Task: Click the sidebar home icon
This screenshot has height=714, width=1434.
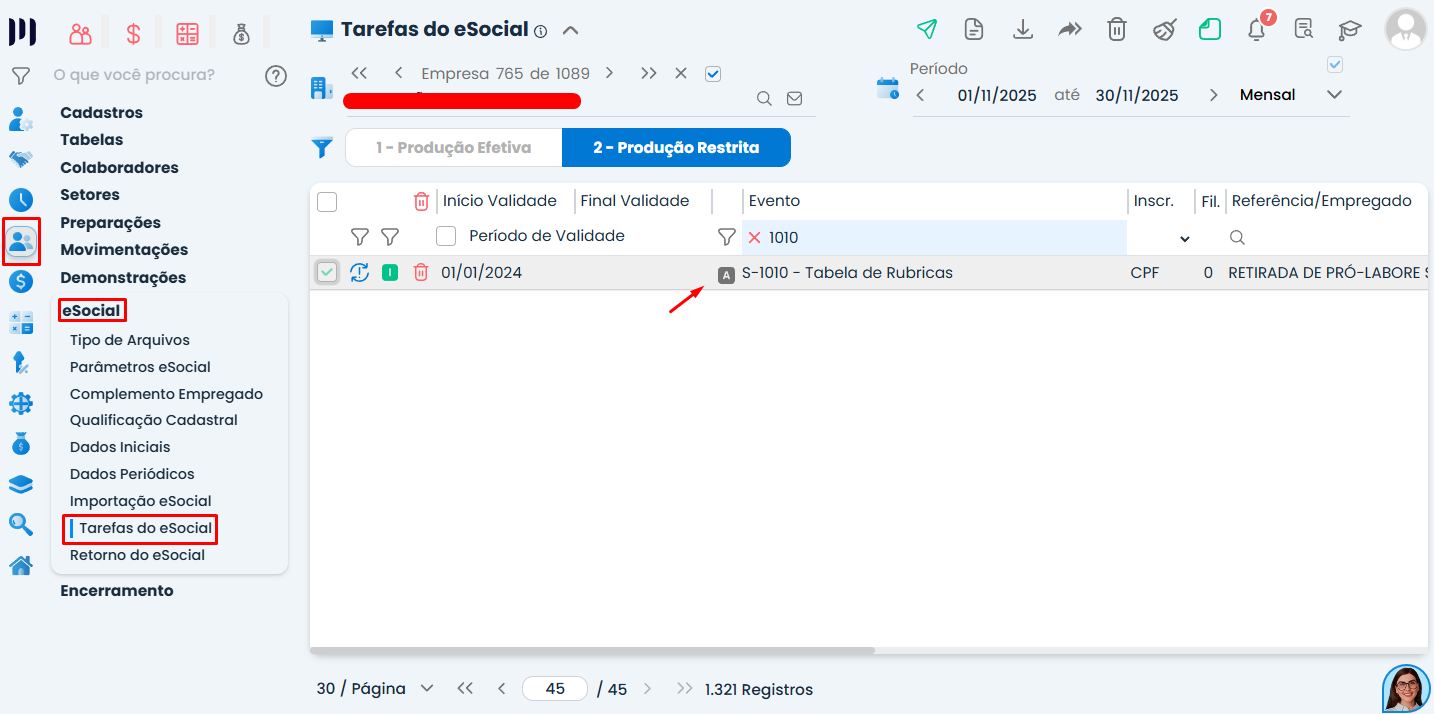Action: click(x=21, y=566)
